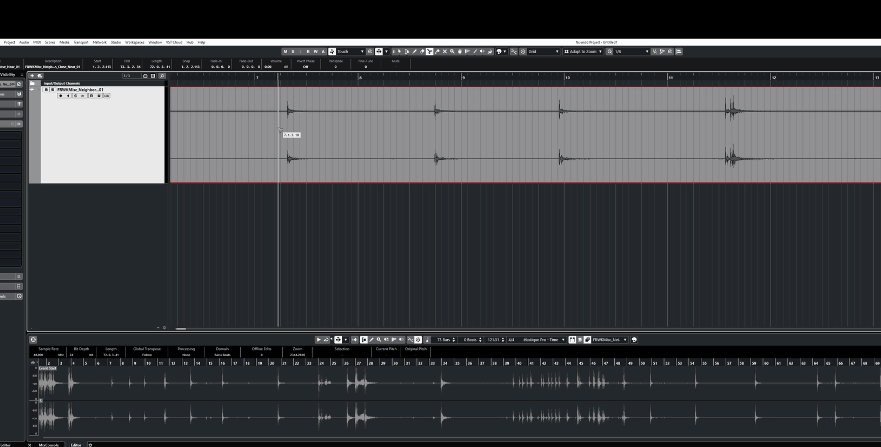Click the FBWKMise_Neigh track name
Image resolution: width=881 pixels, height=447 pixels.
point(80,90)
